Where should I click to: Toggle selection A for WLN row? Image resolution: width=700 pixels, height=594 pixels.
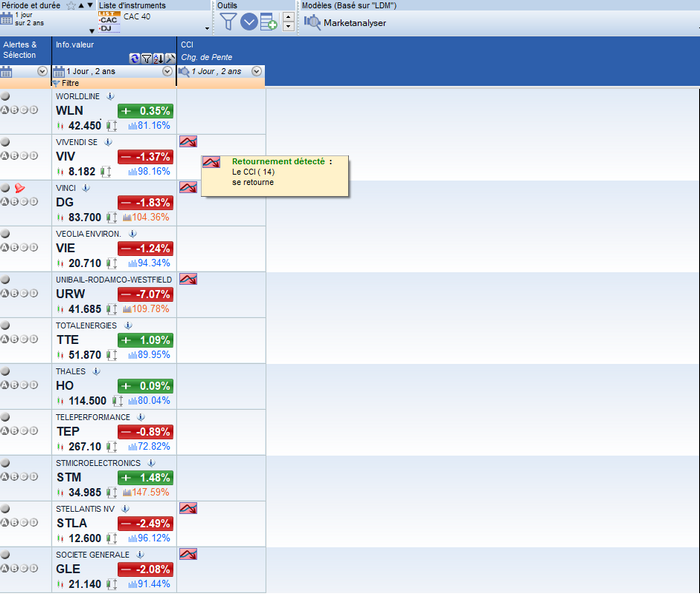(4, 110)
